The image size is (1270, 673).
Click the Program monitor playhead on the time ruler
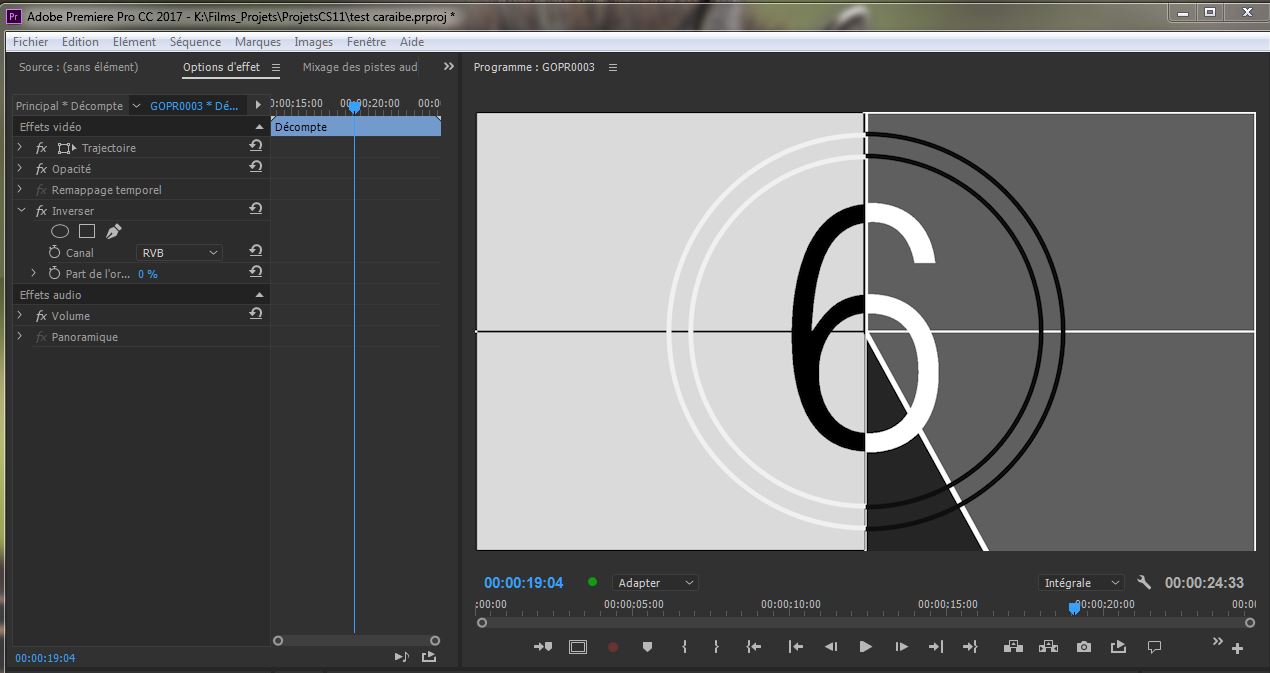click(x=1074, y=607)
